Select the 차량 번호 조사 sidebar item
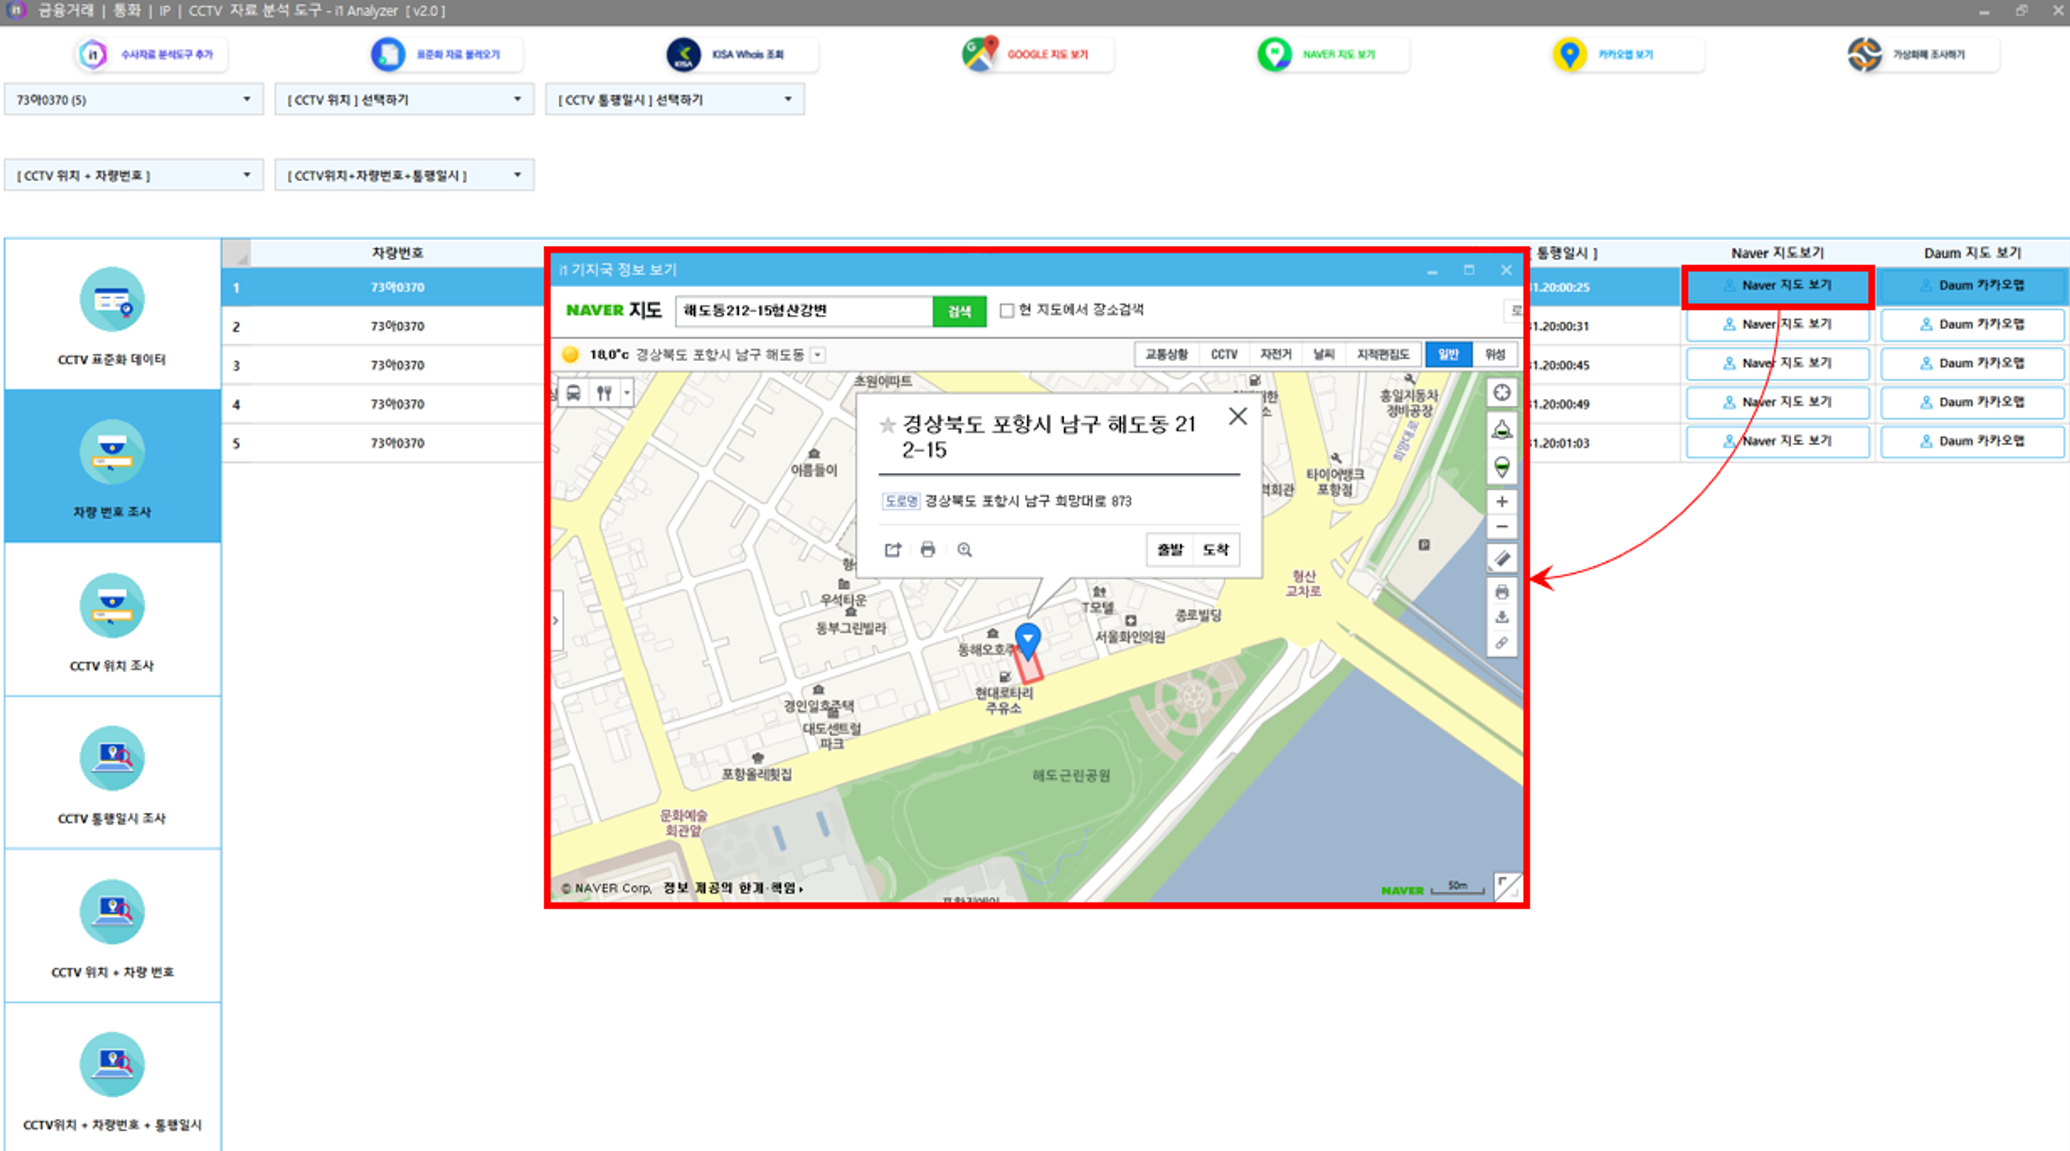 pyautogui.click(x=112, y=467)
